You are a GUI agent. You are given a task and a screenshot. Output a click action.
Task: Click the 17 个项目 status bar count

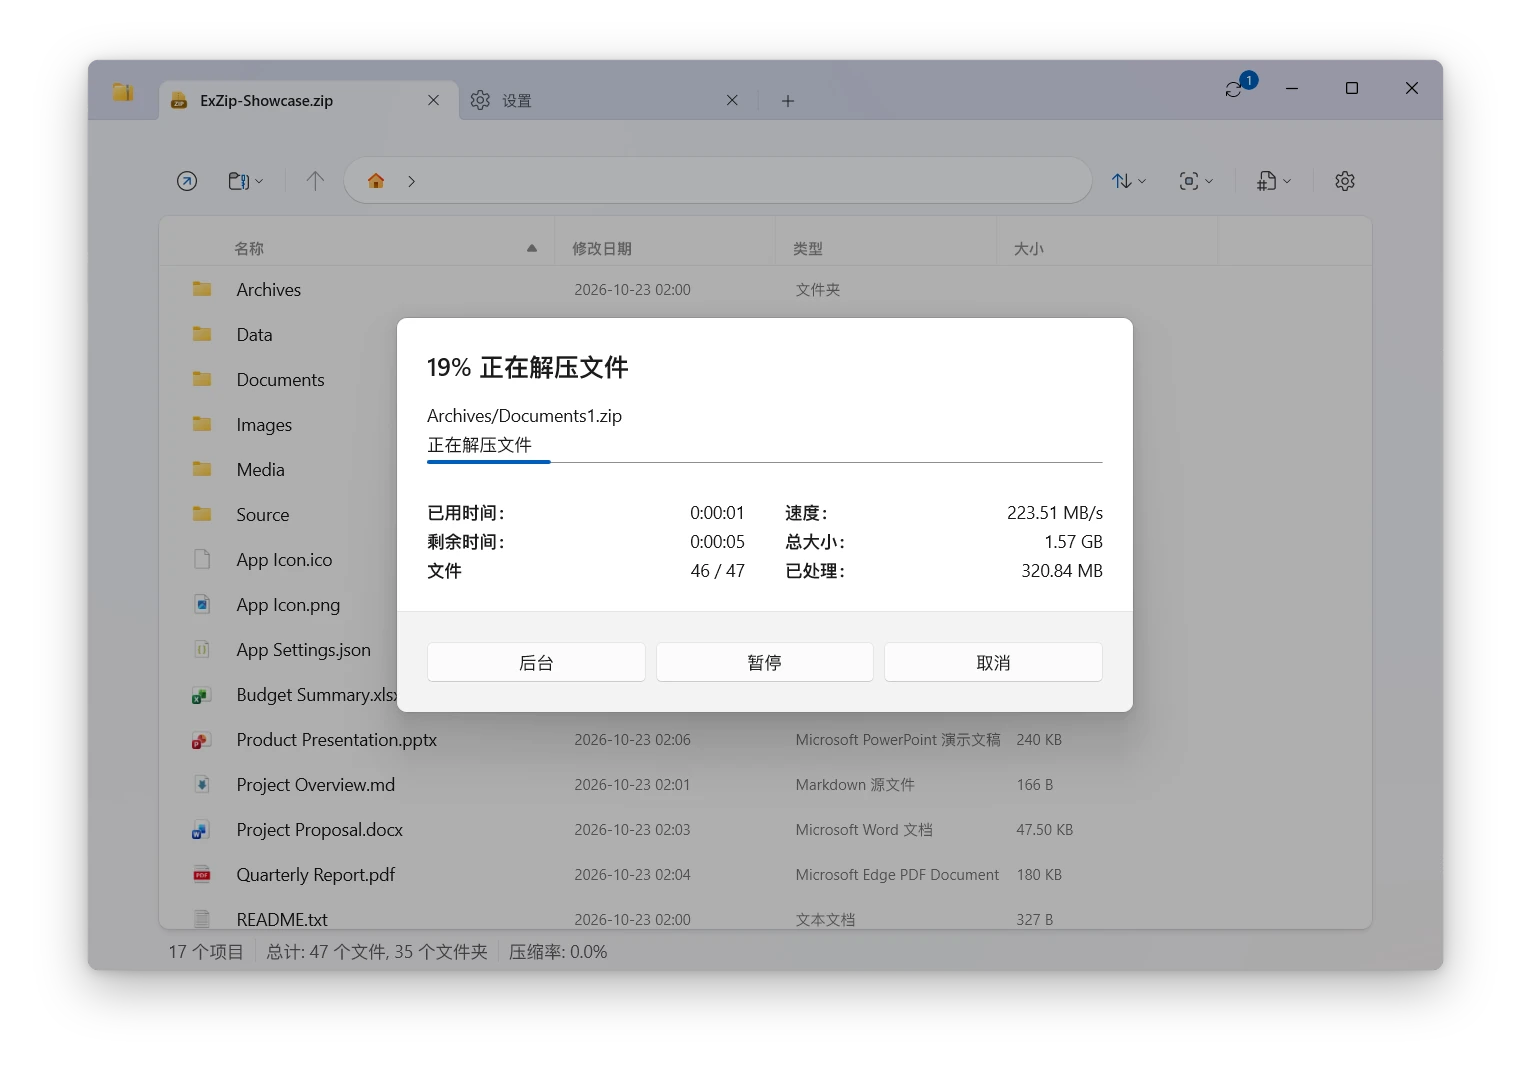206,952
